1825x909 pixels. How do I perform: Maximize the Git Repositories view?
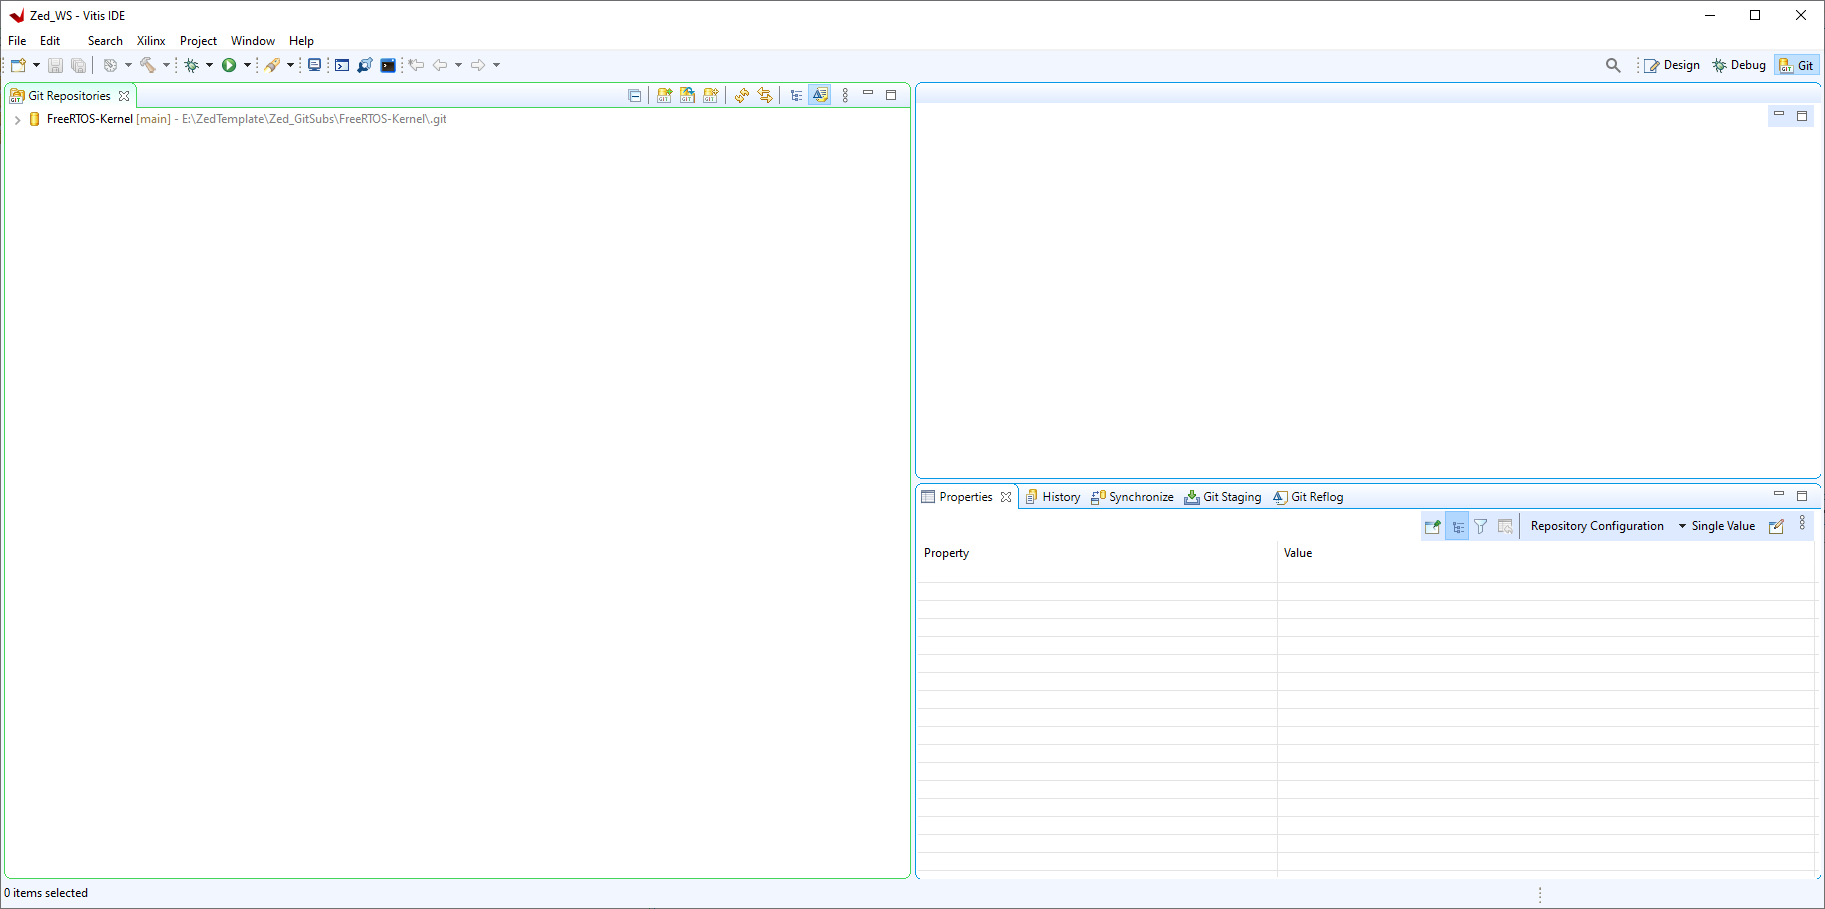(891, 95)
